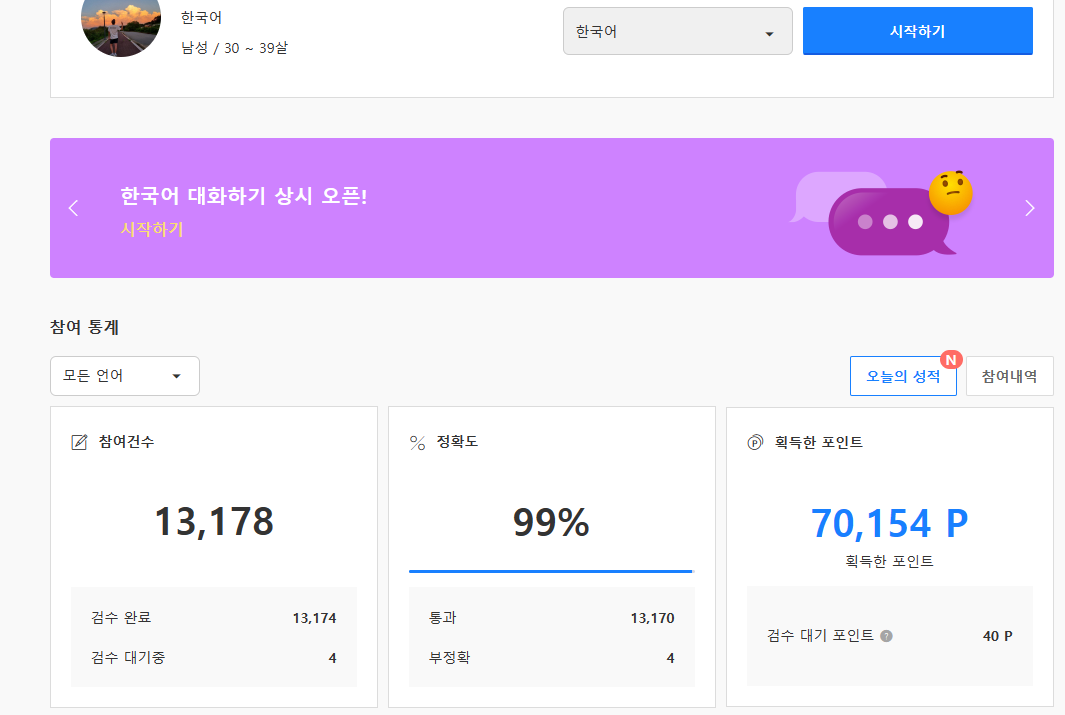Open the 모든 언어 filter dropdown
Viewport: 1065px width, 715px height.
point(125,375)
